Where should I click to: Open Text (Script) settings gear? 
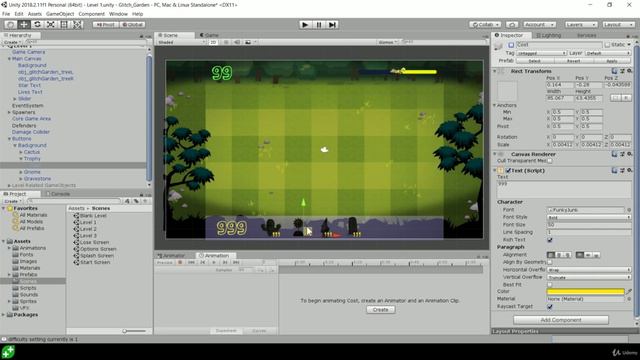[x=629, y=170]
